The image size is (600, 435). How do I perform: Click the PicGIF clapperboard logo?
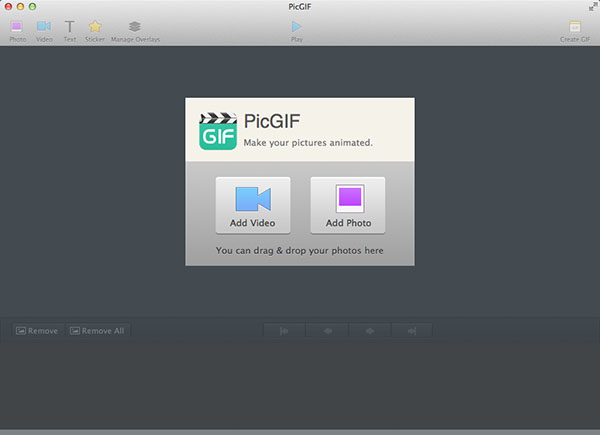point(217,130)
